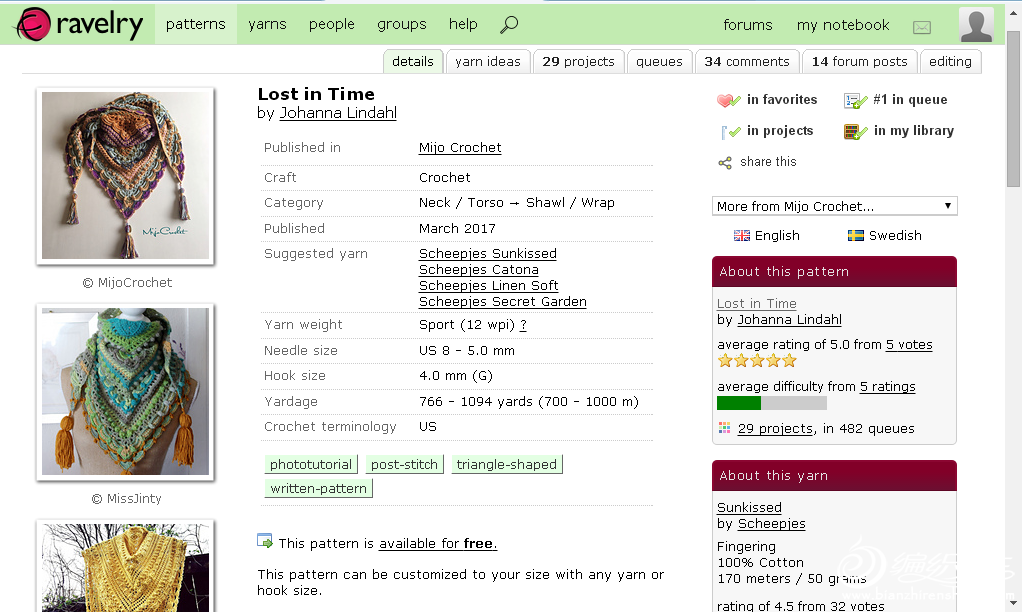Open Scheepjes Secret Garden yarn link
This screenshot has width=1022, height=612.
tap(503, 302)
